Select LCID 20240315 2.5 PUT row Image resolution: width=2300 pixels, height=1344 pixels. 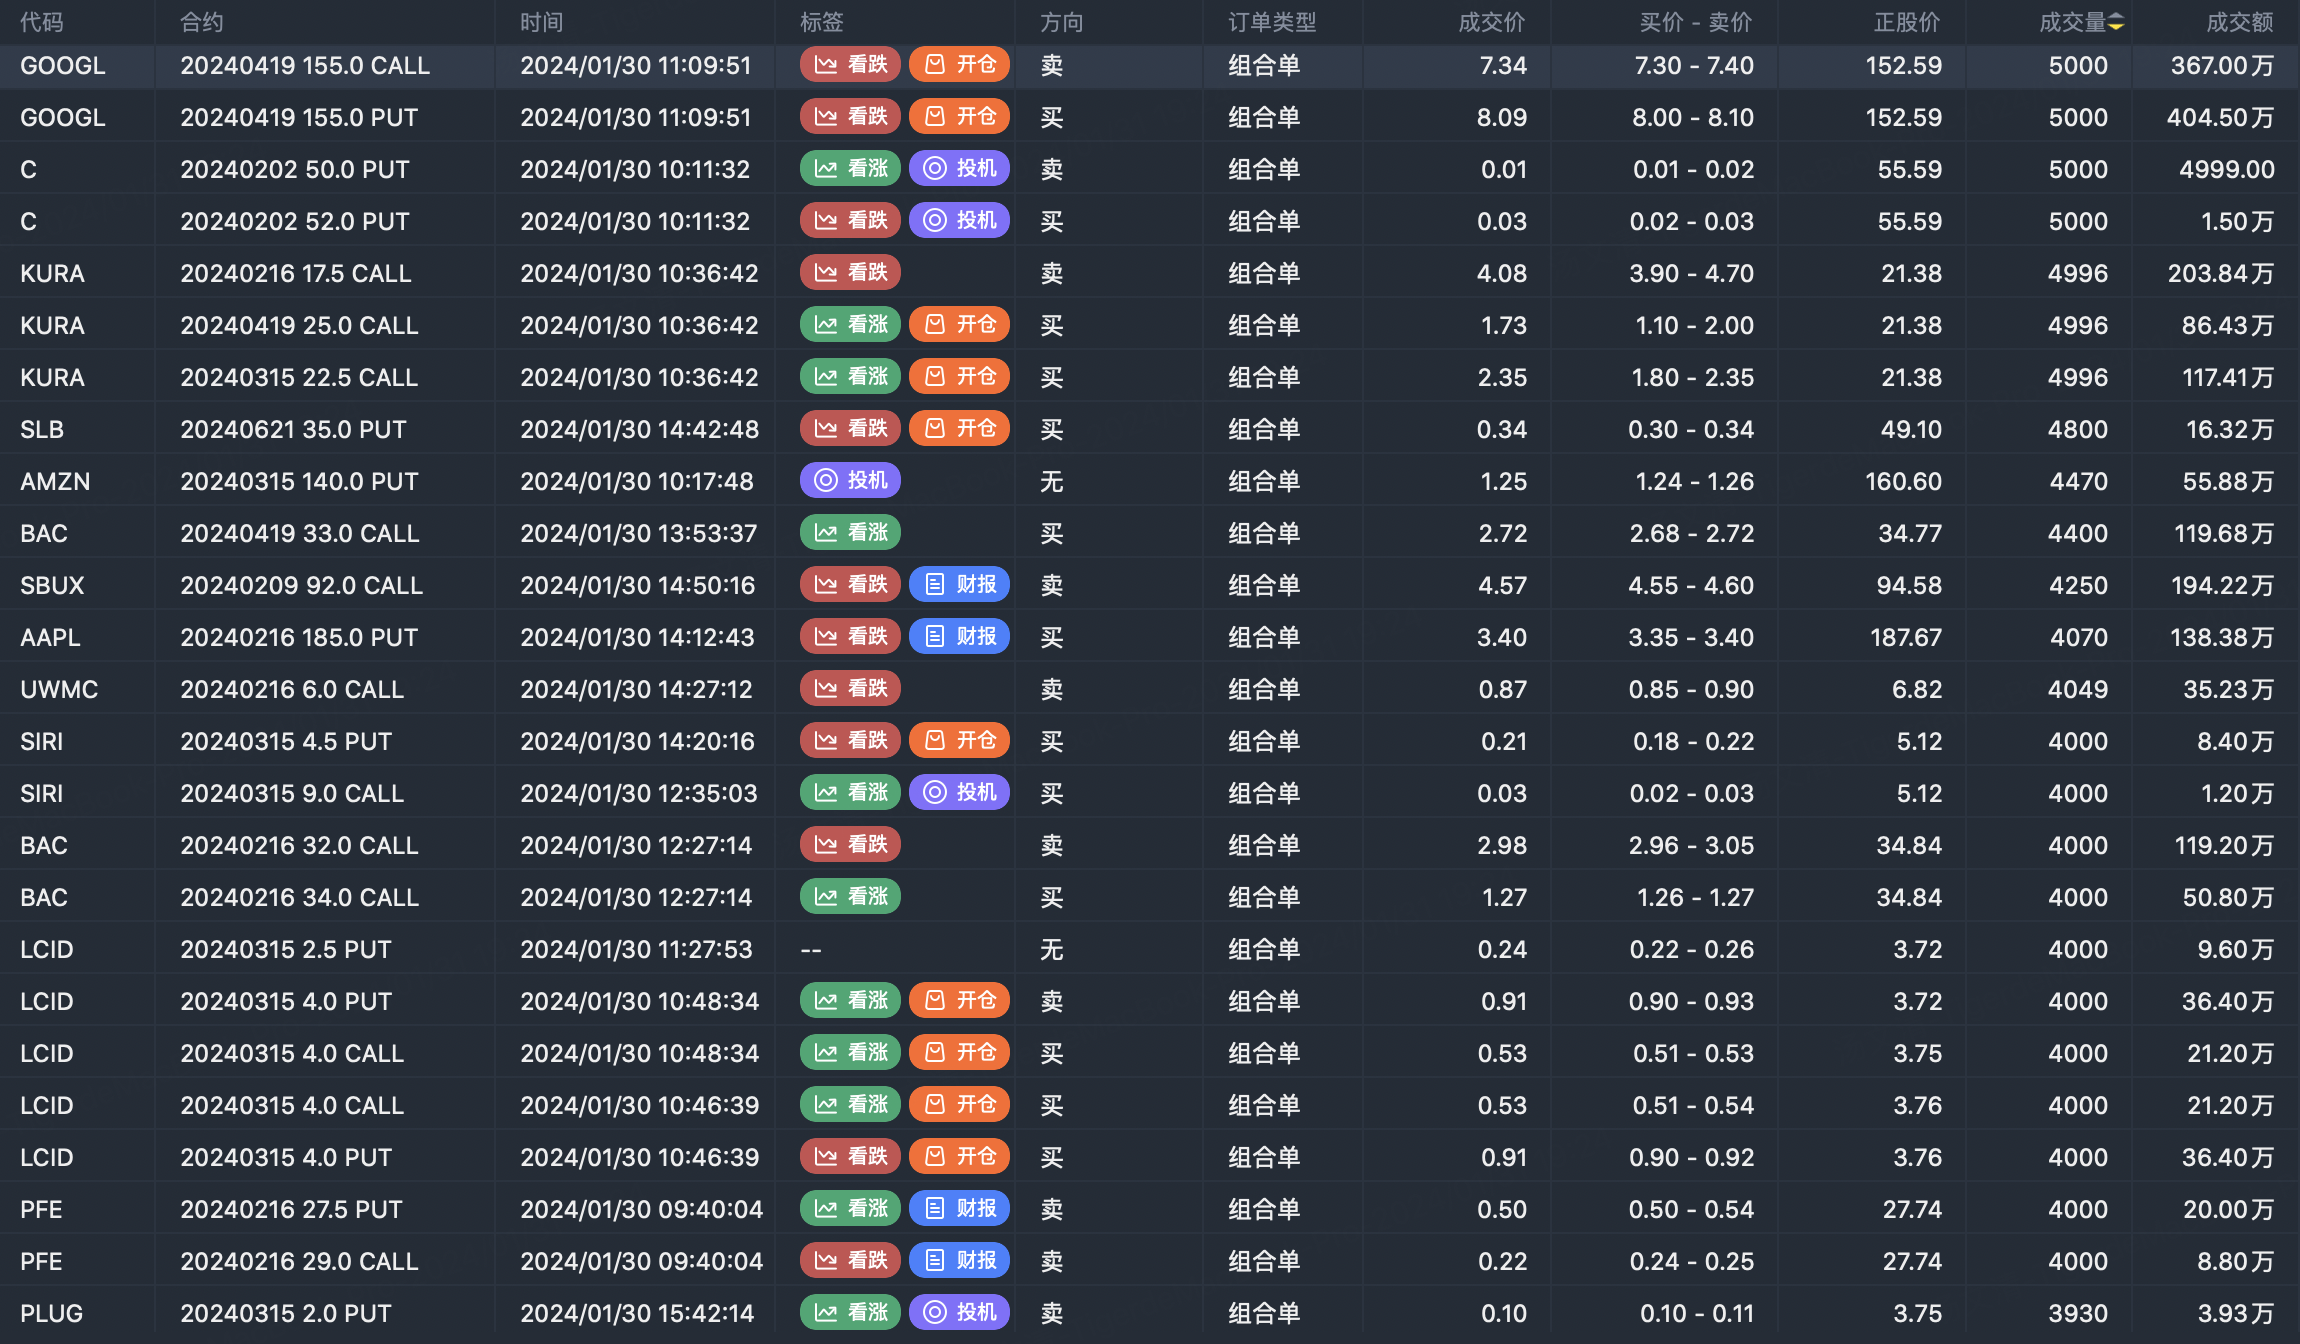tap(285, 949)
